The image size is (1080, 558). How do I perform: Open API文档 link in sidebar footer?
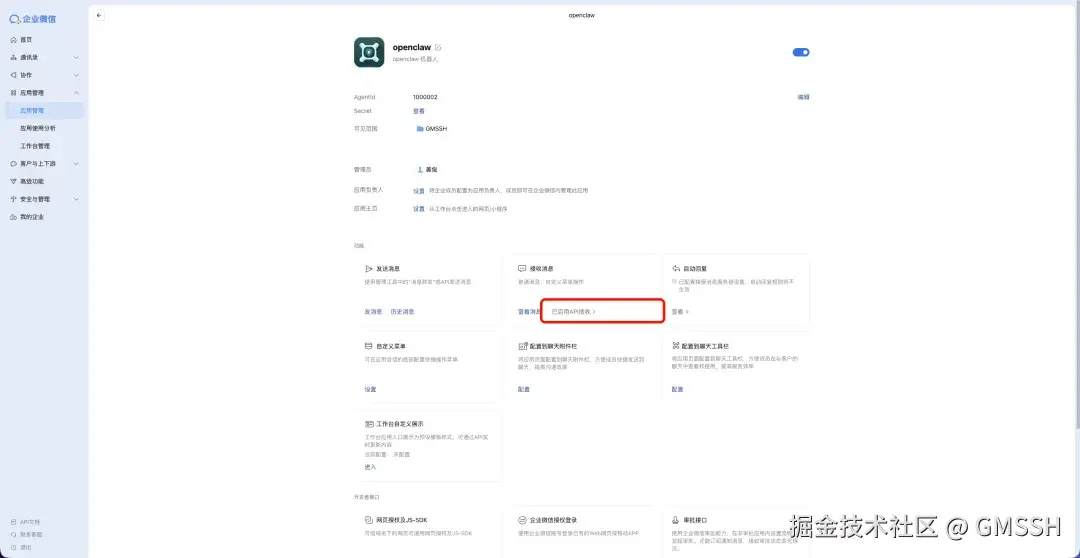coord(30,522)
